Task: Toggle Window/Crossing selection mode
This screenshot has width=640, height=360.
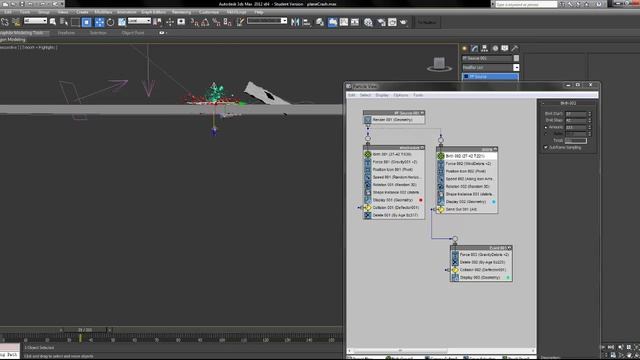Action: [x=87, y=22]
